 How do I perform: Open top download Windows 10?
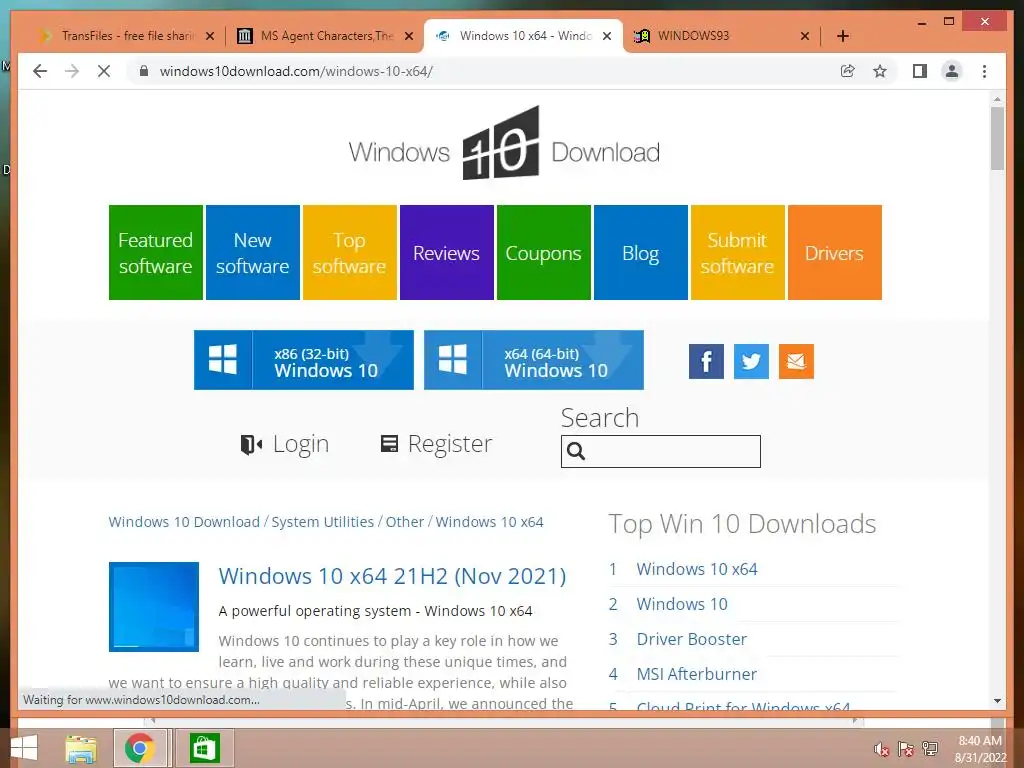(682, 604)
